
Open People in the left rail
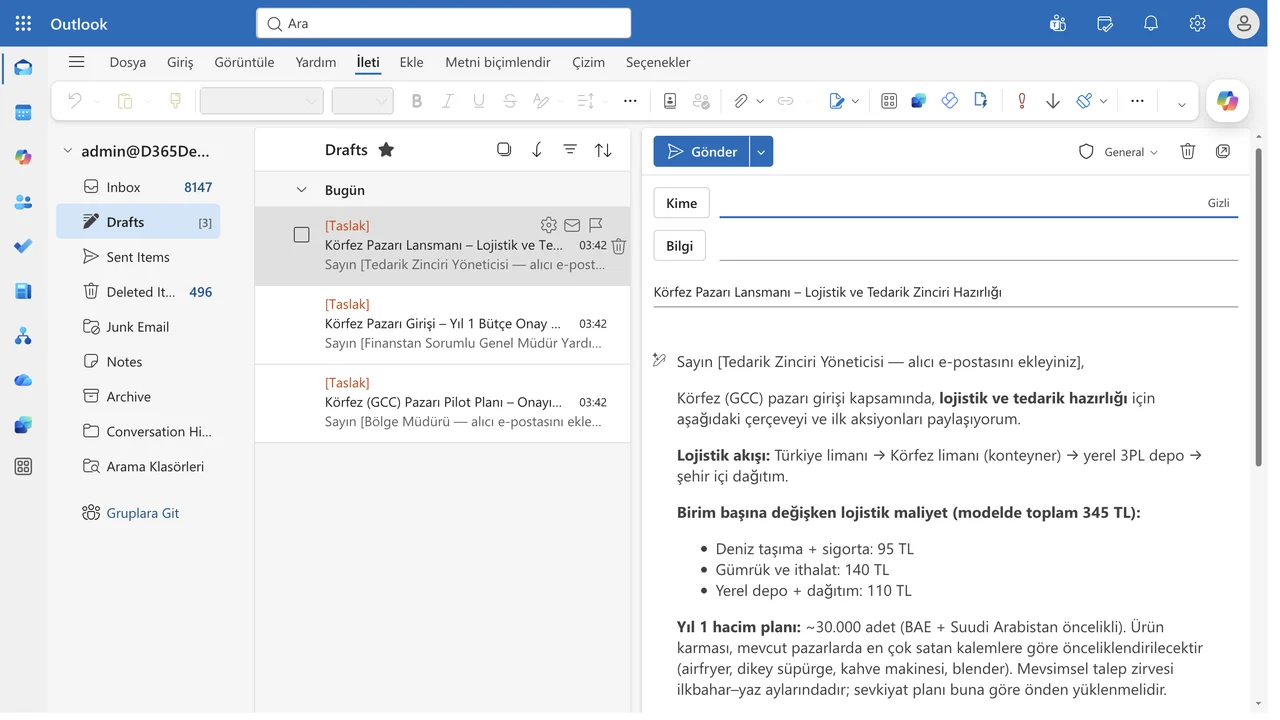(23, 202)
